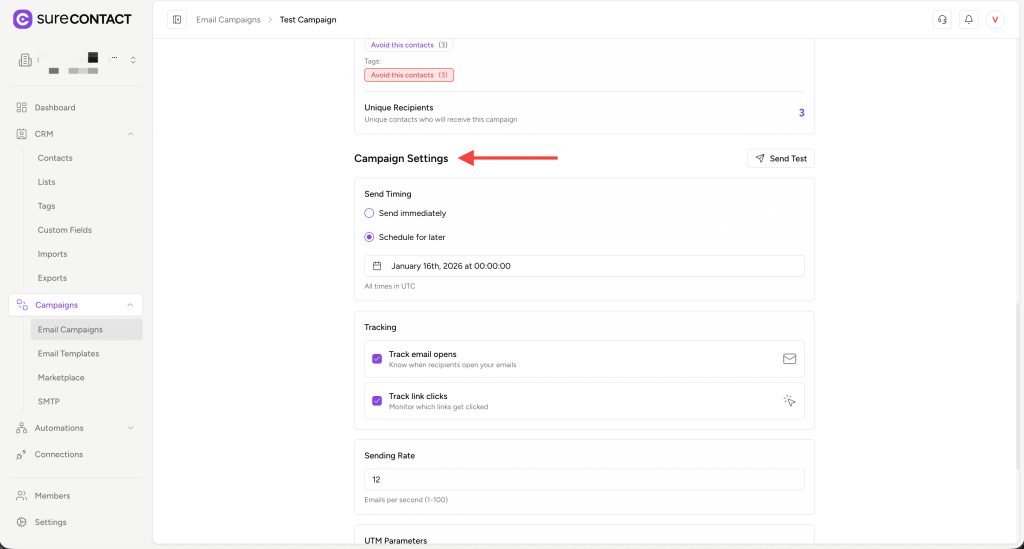1024x549 pixels.
Task: Click the Dashboard grid icon
Action: [x=22, y=107]
